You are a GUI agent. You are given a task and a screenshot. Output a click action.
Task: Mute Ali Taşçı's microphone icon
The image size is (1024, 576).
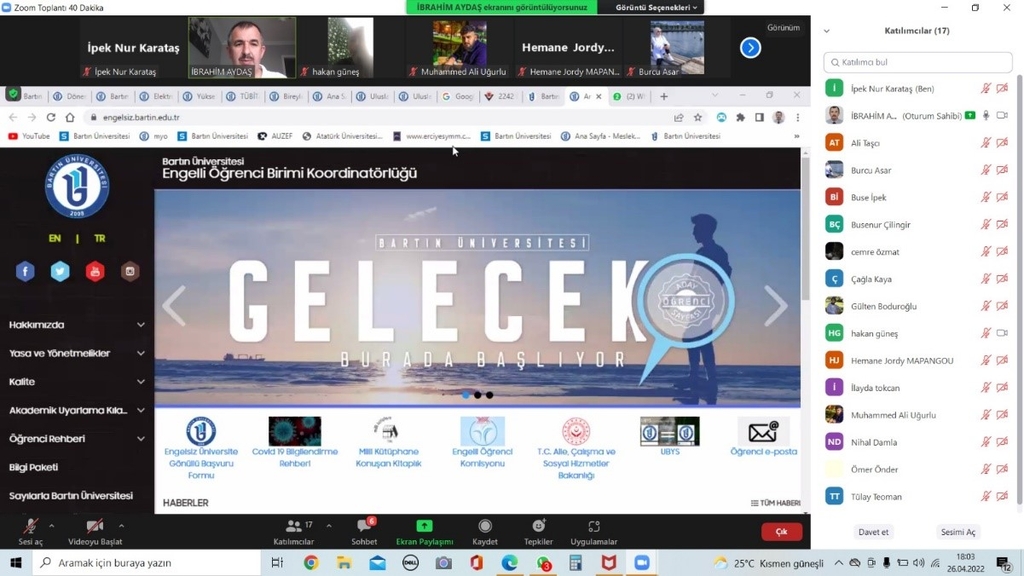(x=986, y=142)
